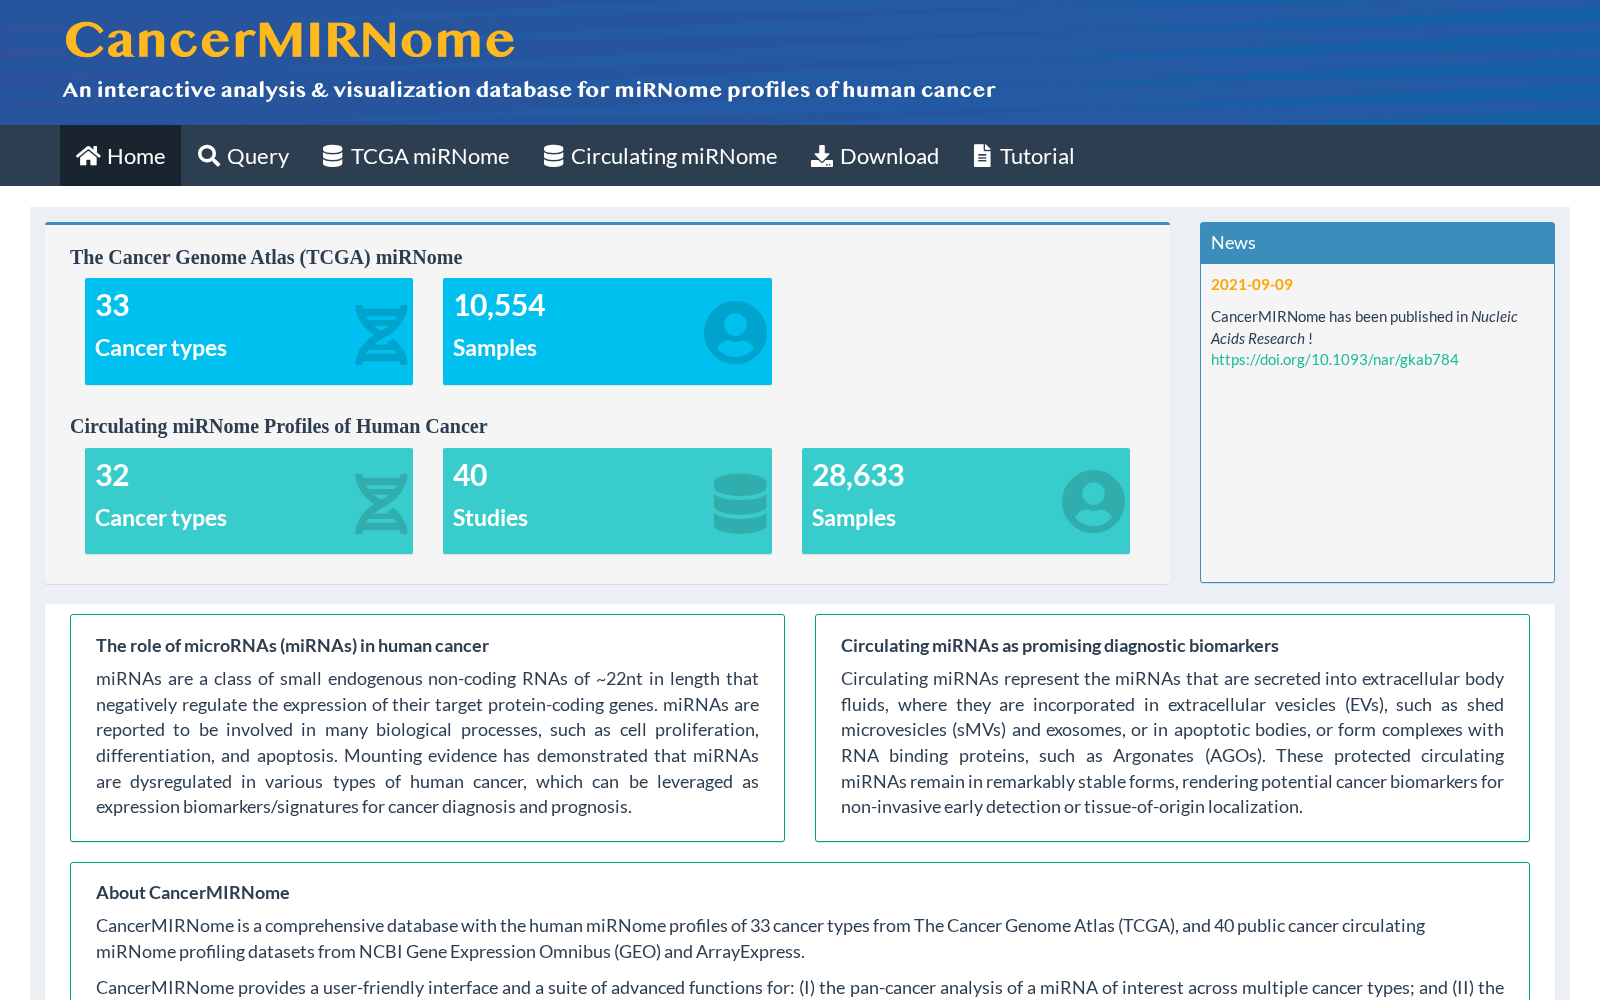Click the Download arrow icon
Viewport: 1600px width, 1000px height.
click(822, 156)
